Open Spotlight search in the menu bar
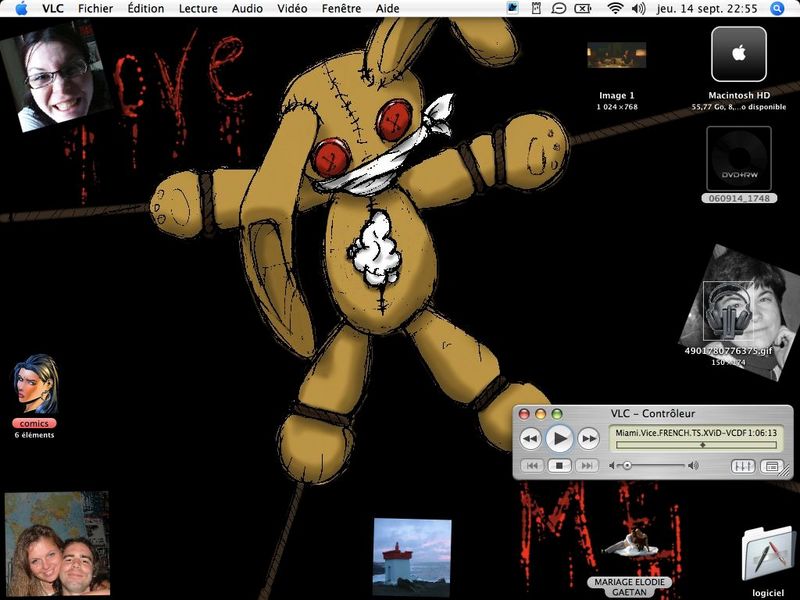This screenshot has width=800, height=600. pos(777,8)
